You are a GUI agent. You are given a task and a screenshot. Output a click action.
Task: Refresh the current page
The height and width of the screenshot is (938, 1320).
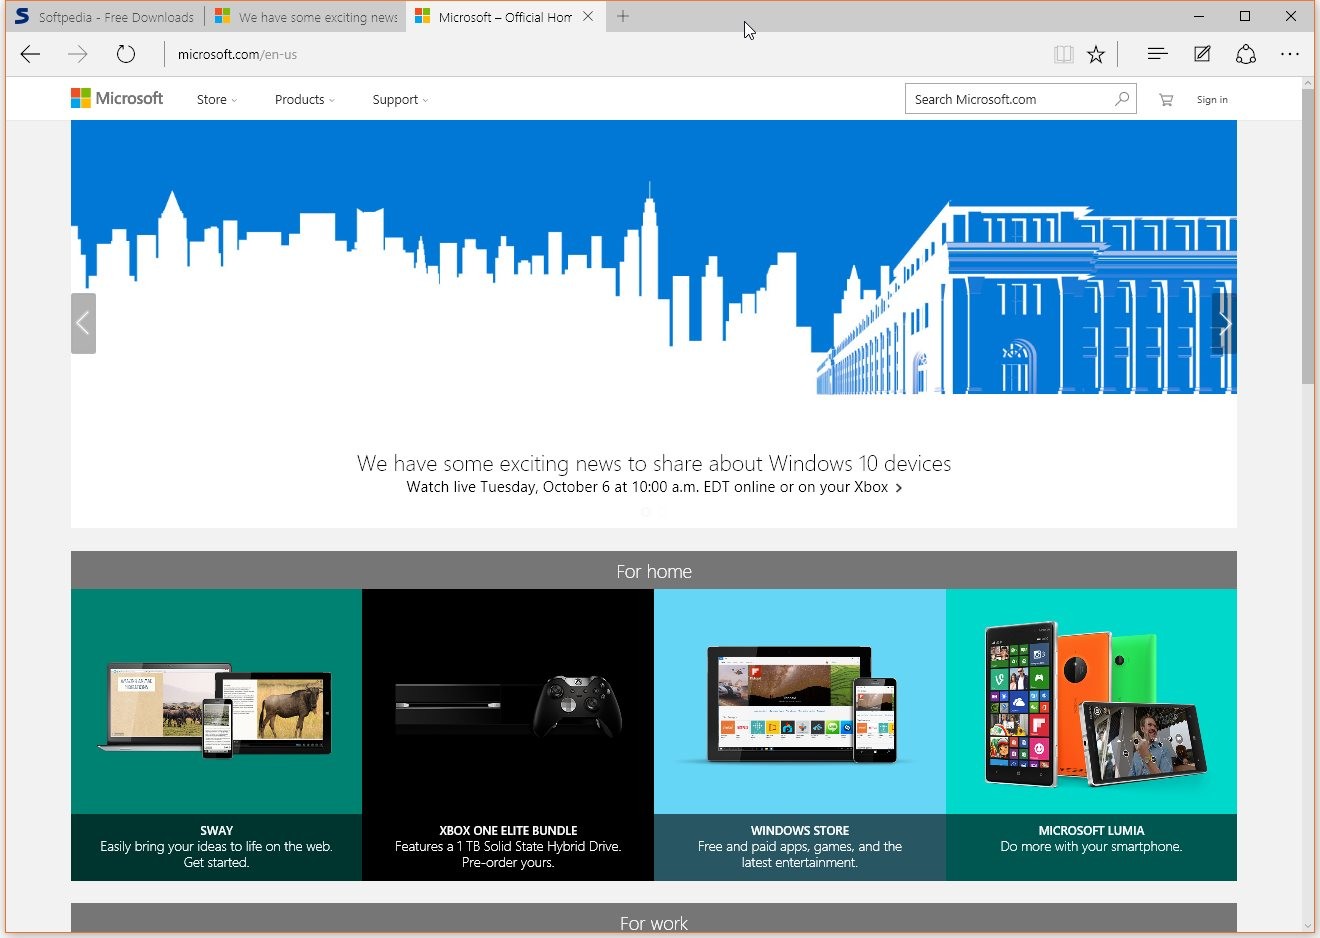pyautogui.click(x=125, y=54)
